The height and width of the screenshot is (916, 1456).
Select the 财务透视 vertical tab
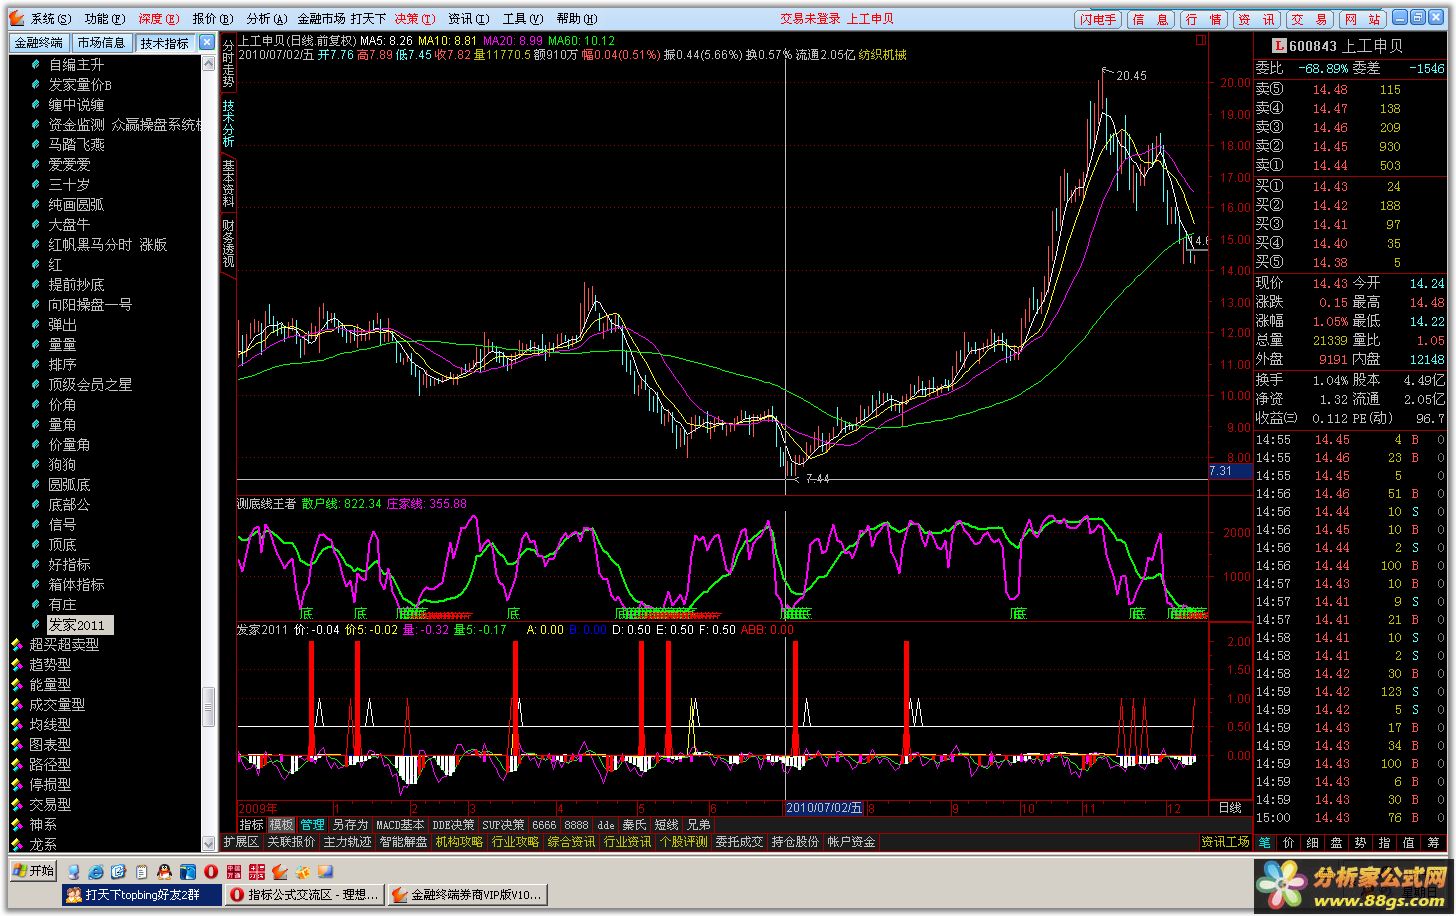pyautogui.click(x=228, y=243)
